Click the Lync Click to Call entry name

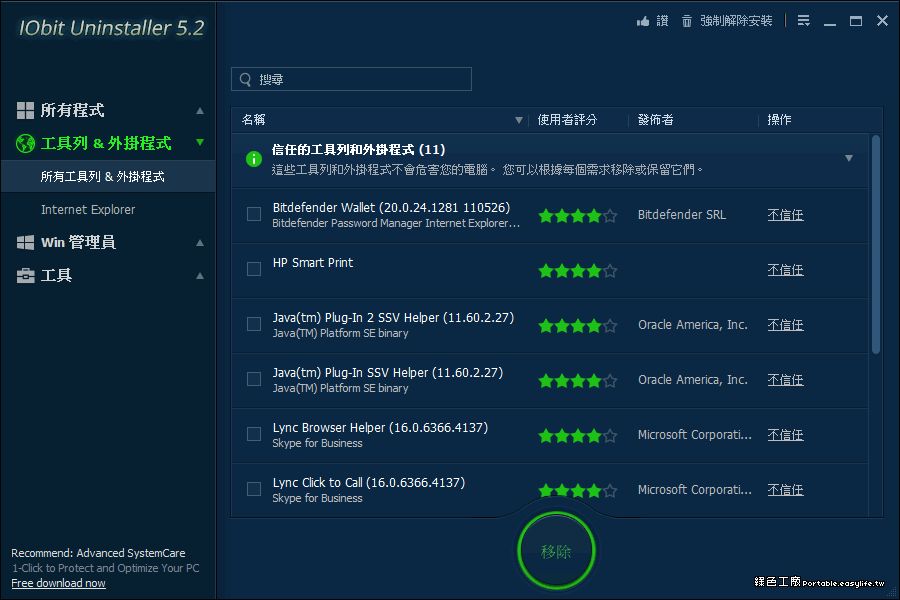[368, 483]
